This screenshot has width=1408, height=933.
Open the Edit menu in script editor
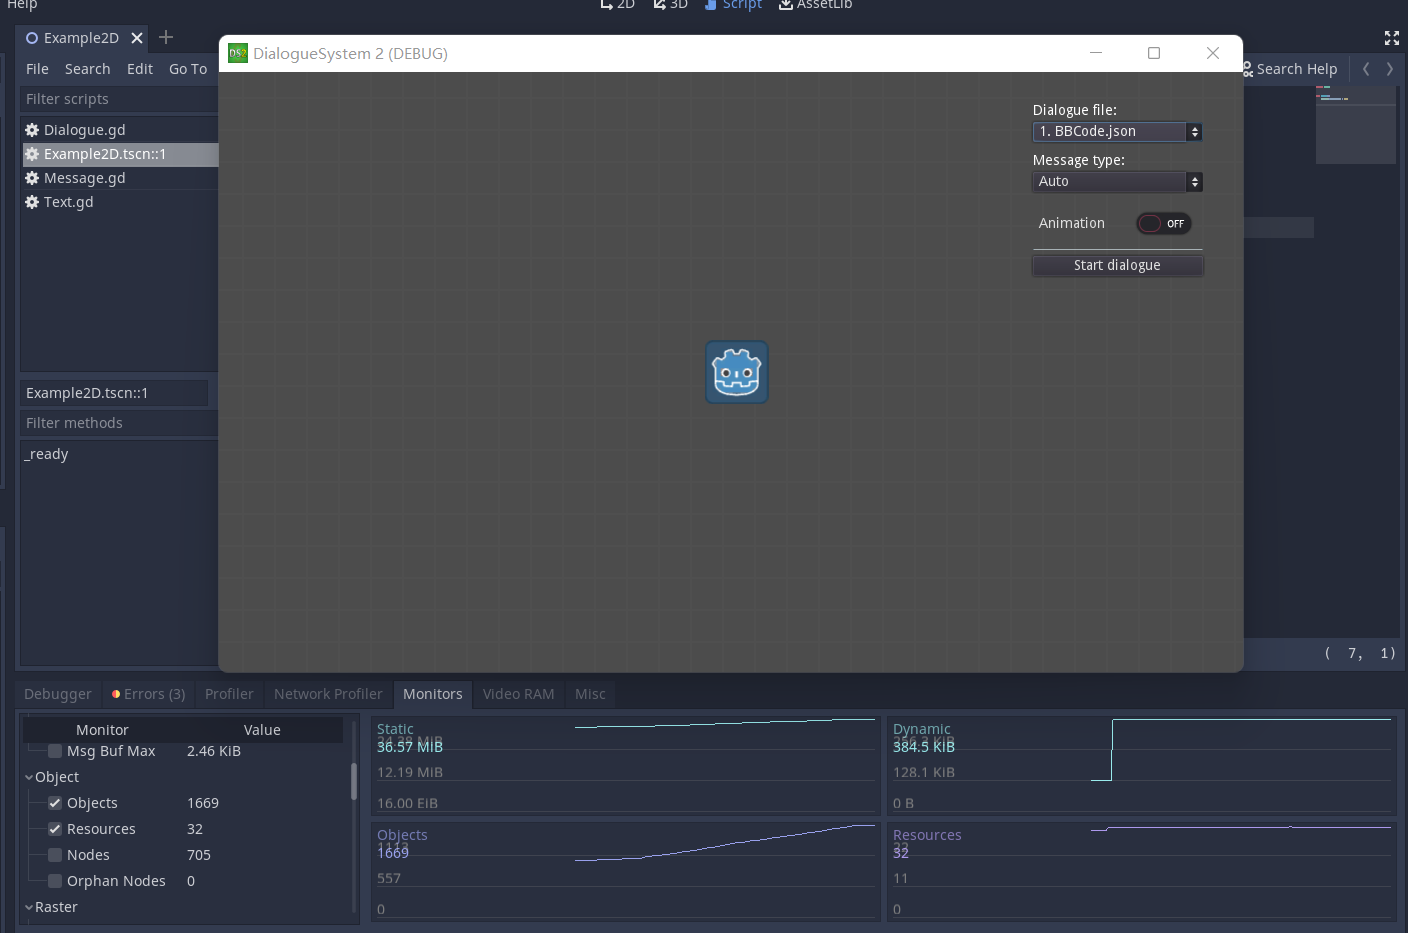(140, 69)
